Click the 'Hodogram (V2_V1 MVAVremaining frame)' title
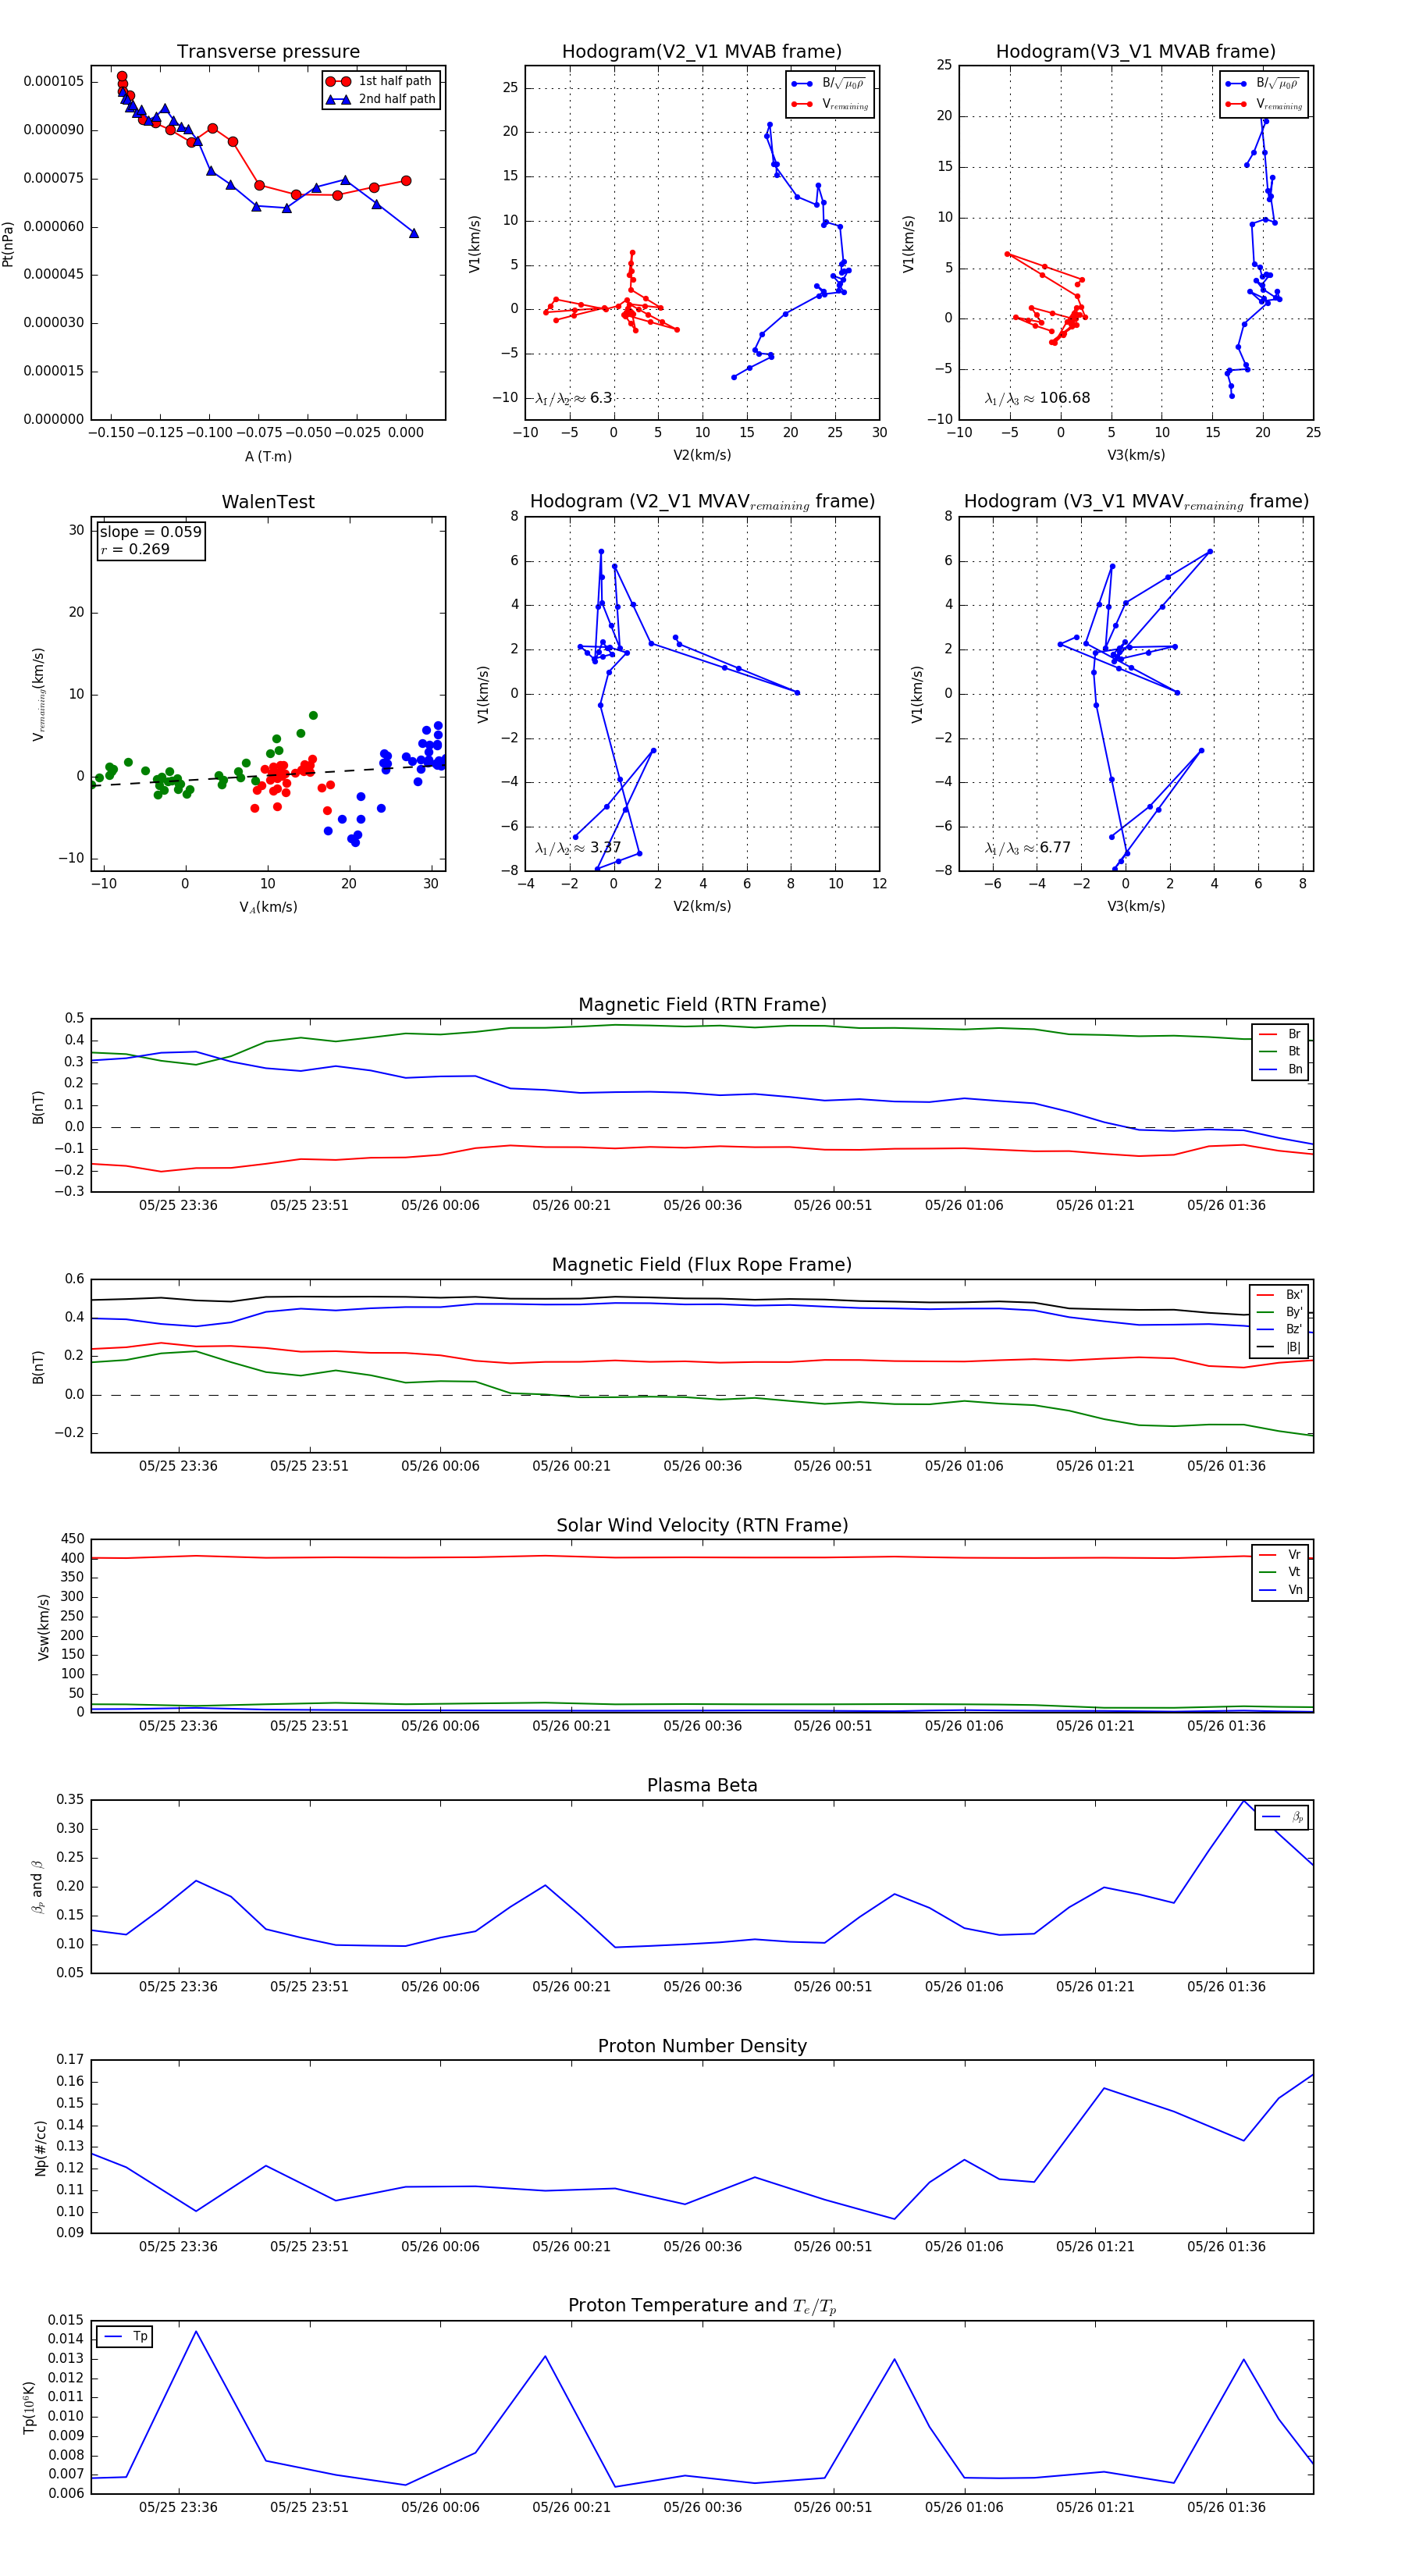Image resolution: width=1405 pixels, height=2576 pixels. [x=702, y=502]
